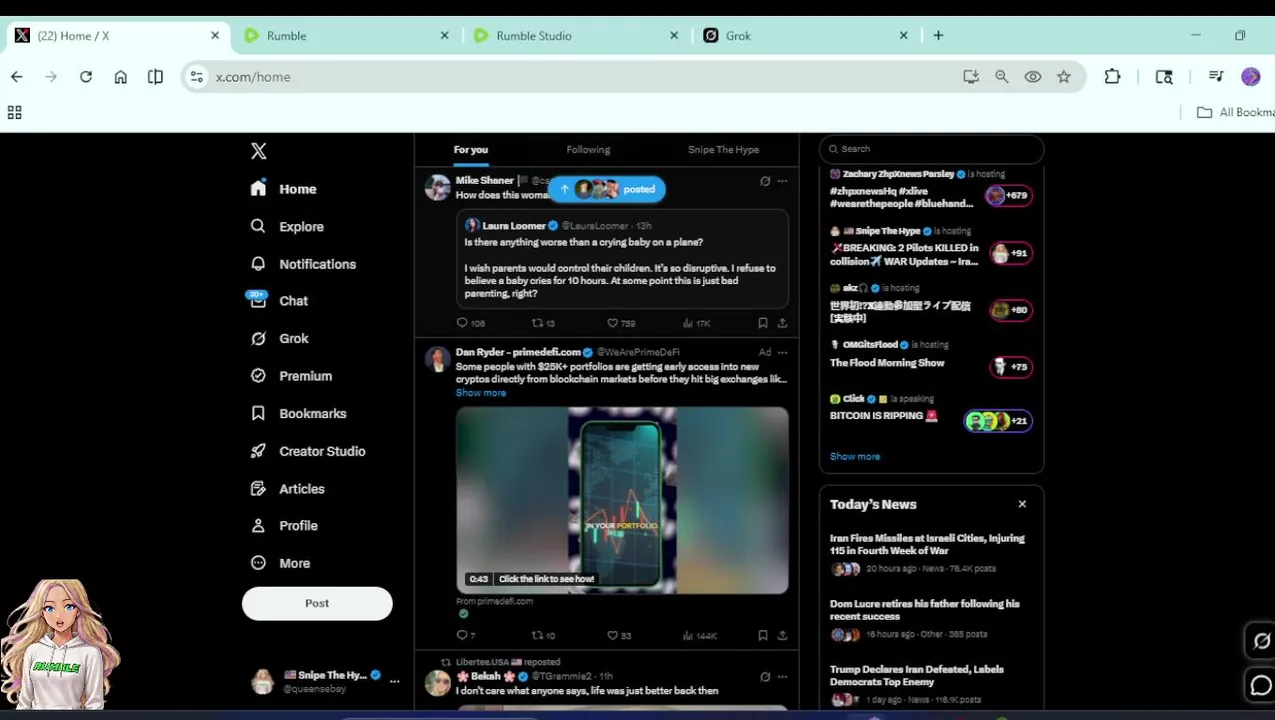This screenshot has height=720, width=1275.
Task: Bookmark the Mike Shaner post
Action: [x=763, y=323]
